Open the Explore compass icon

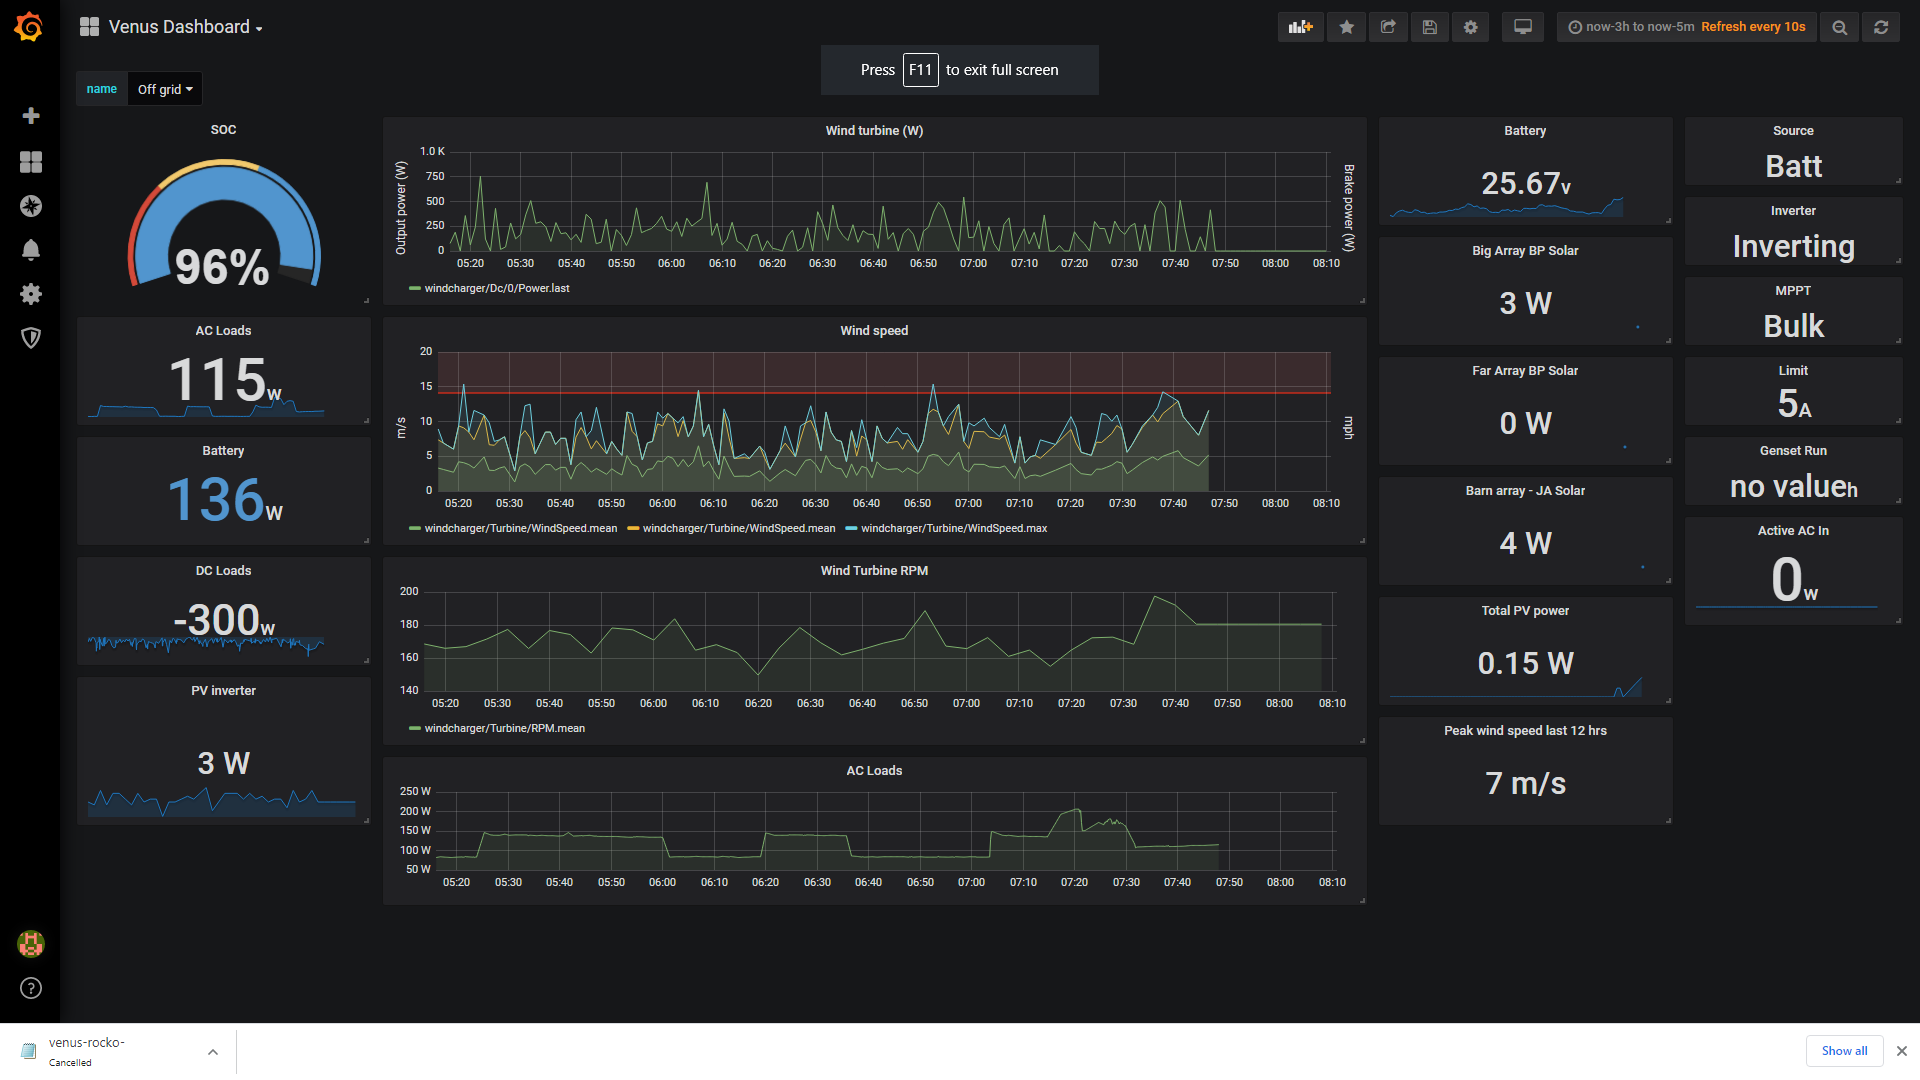31,206
